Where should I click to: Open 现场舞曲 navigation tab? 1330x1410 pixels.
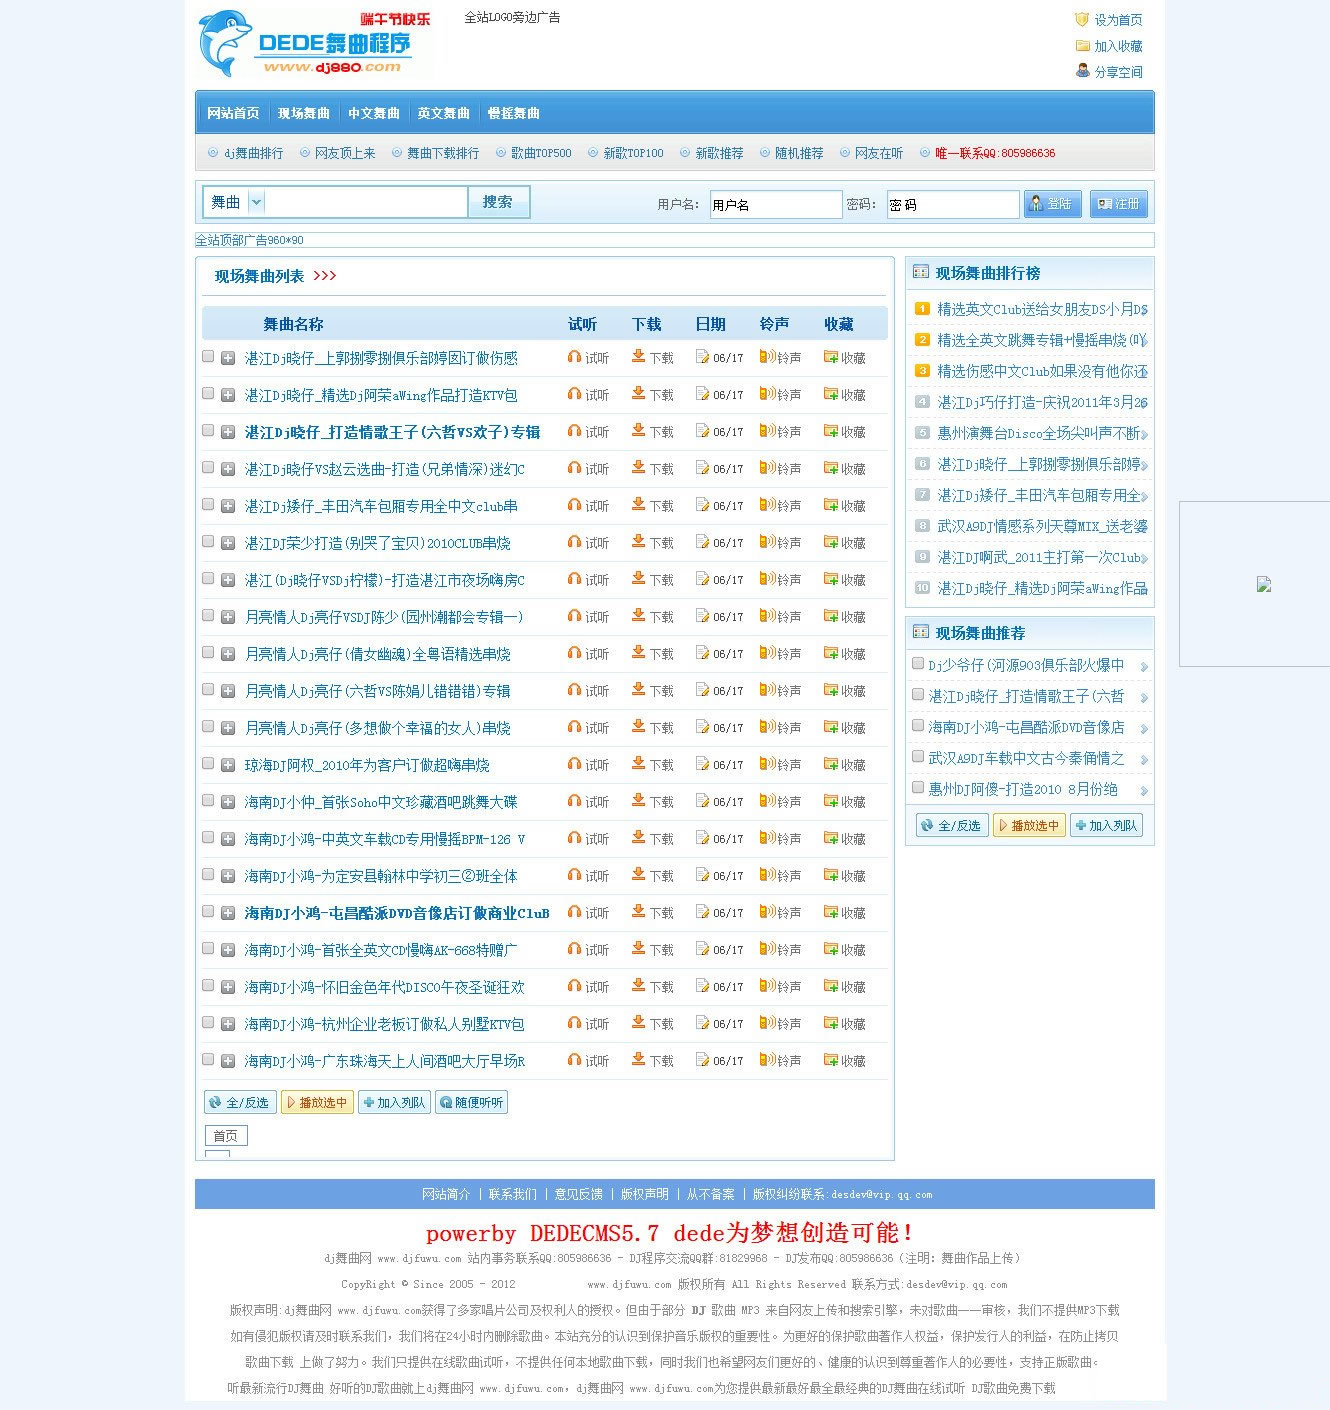(303, 113)
